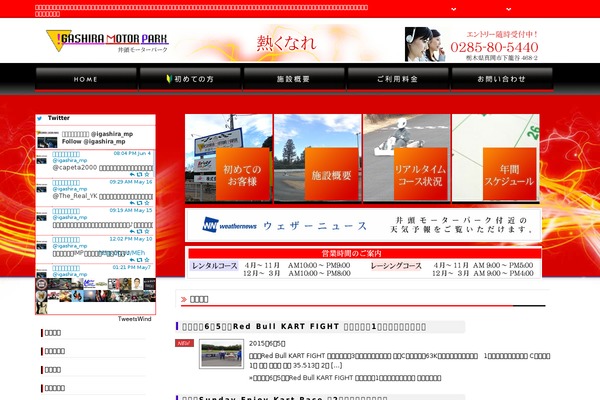This screenshot has height=400, width=600.
Task: Open the Sunday Enjoy Kart Race article title
Action: click(285, 398)
